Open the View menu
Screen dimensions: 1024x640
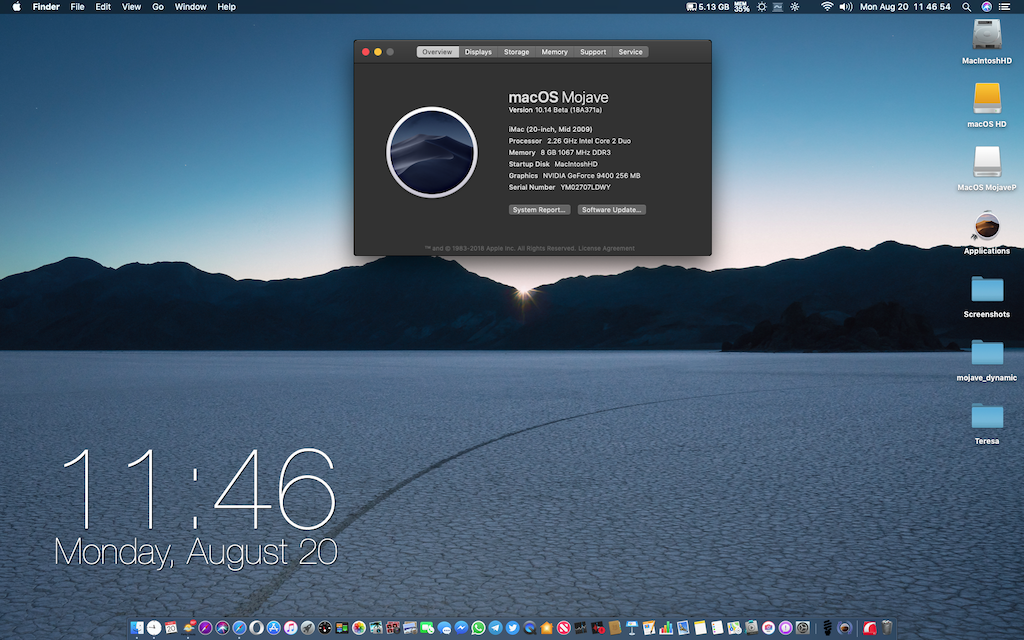pos(131,7)
